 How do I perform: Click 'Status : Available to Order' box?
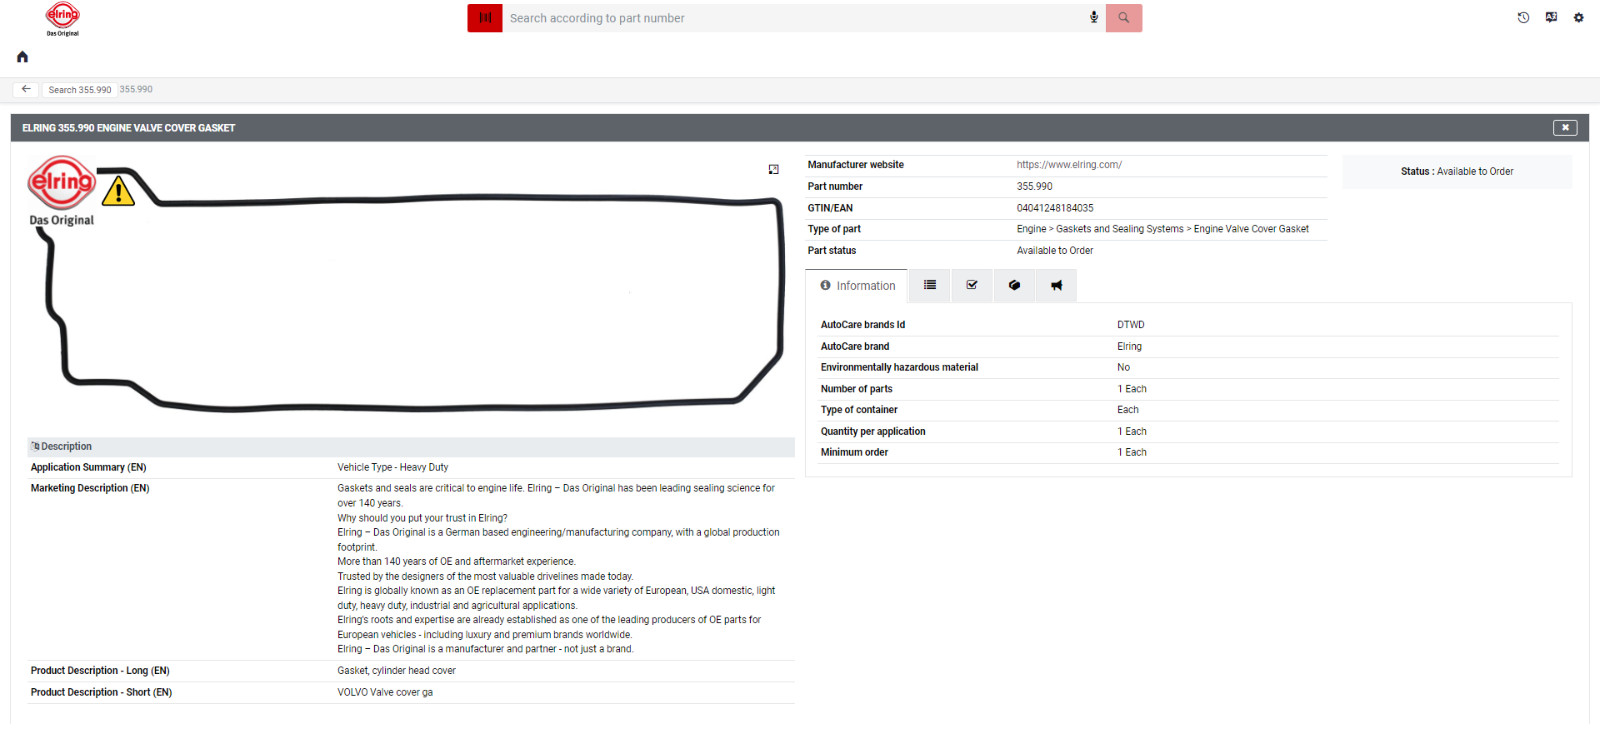point(1457,172)
